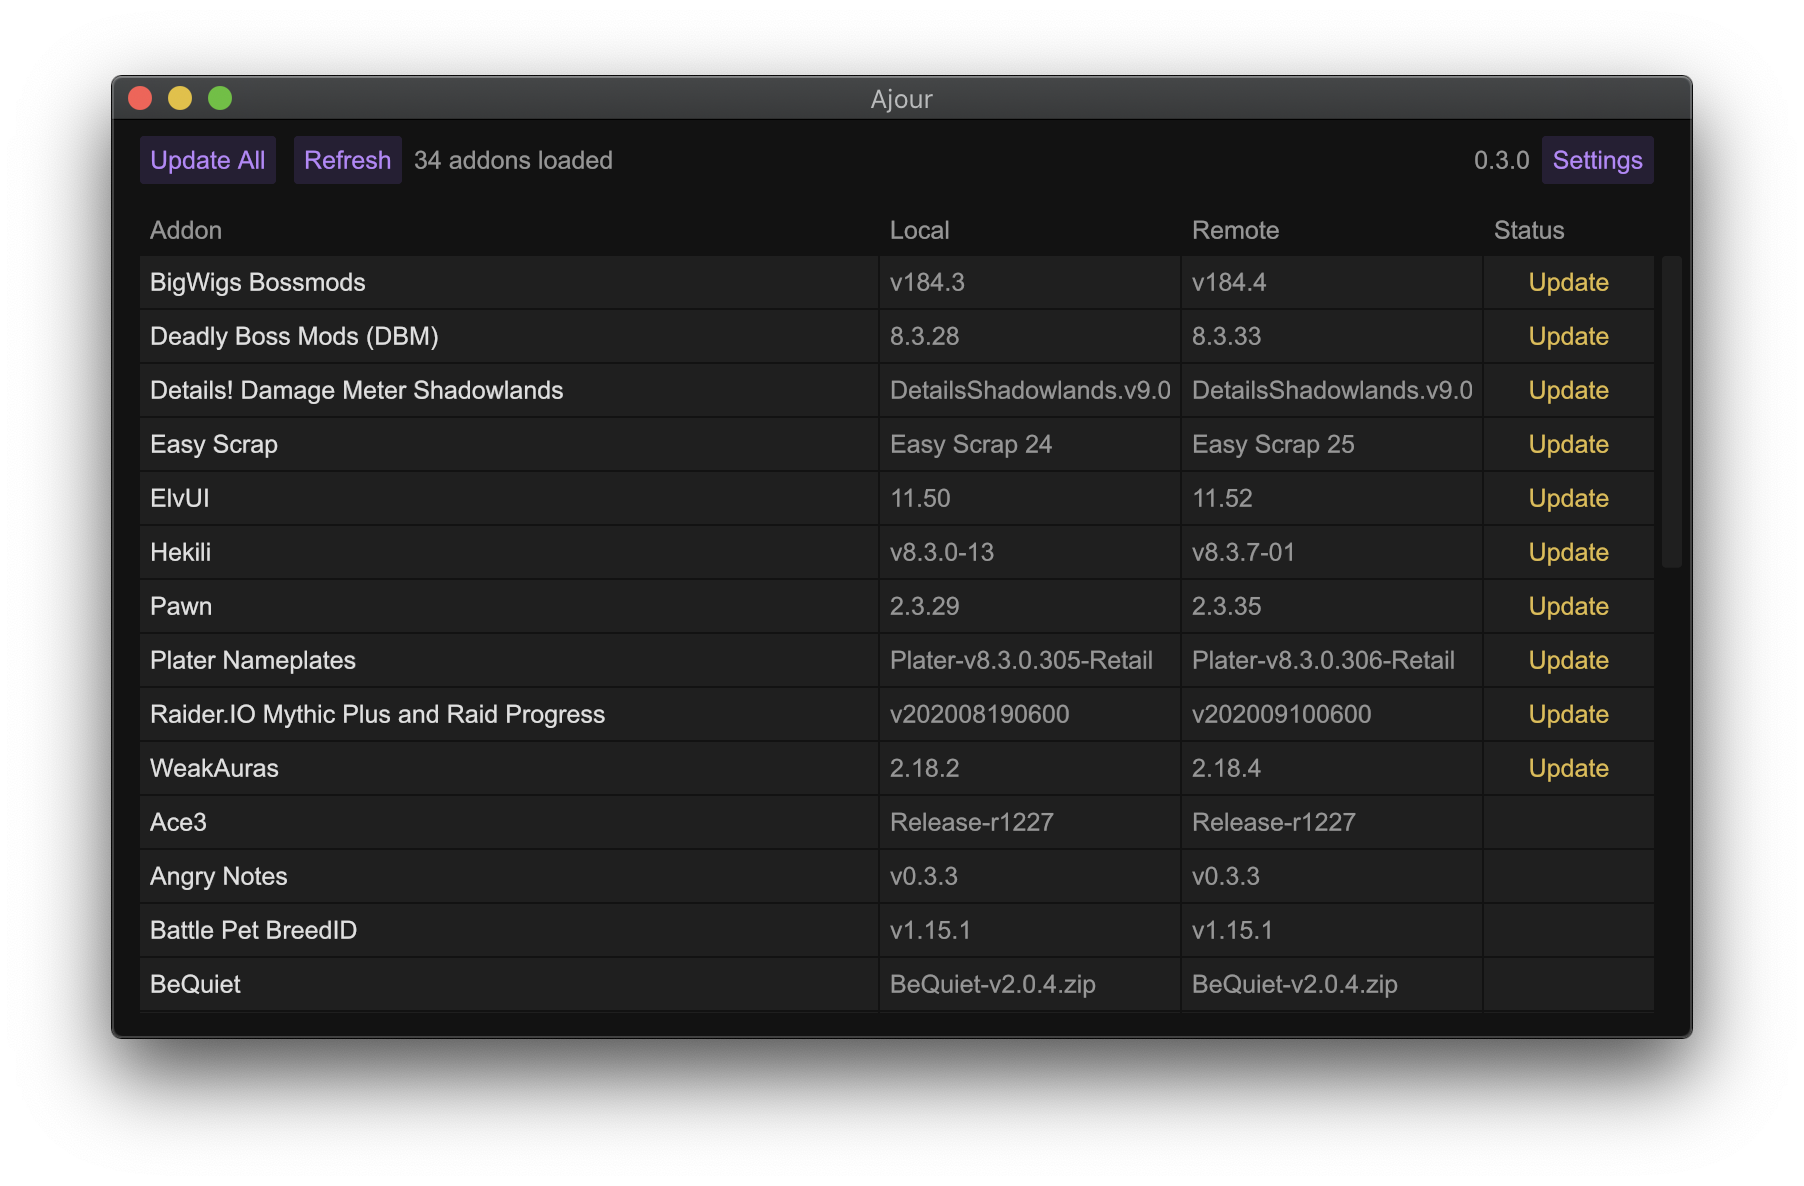Update the ElvUI addon

[1568, 498]
